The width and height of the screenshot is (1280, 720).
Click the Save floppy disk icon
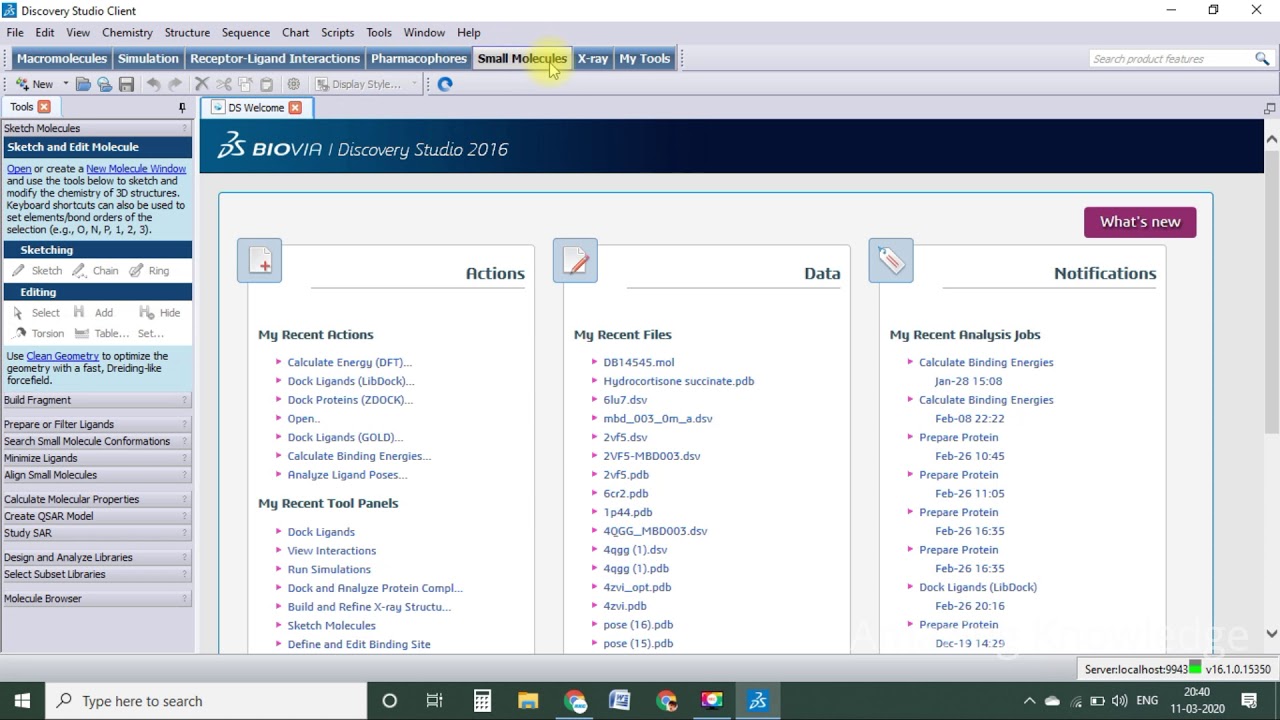(x=126, y=84)
